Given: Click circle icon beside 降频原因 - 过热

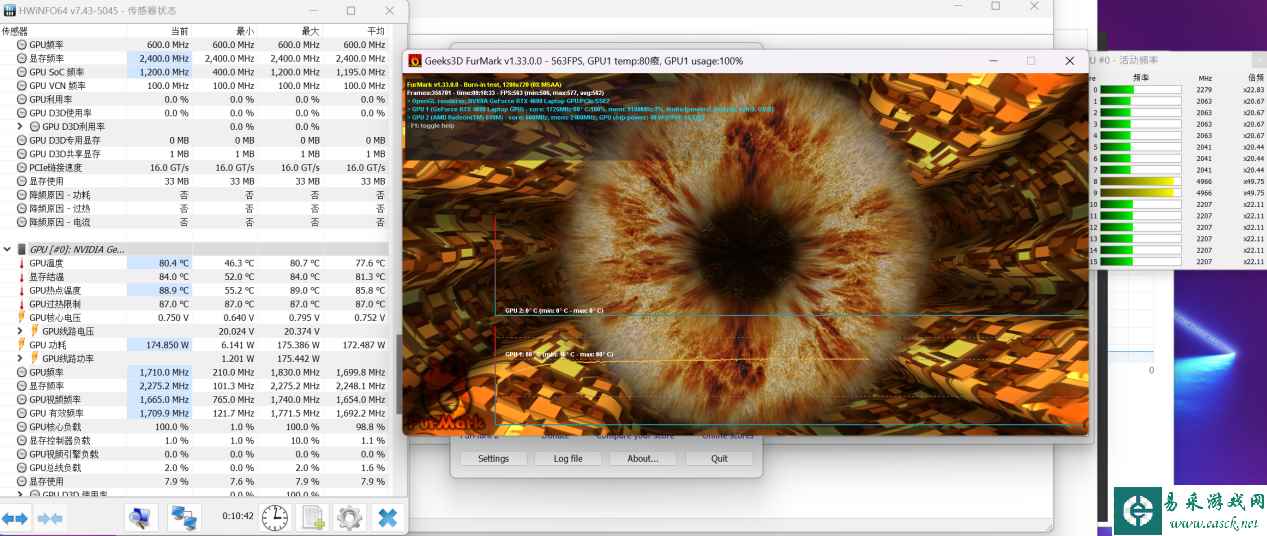Looking at the screenshot, I should coord(21,209).
